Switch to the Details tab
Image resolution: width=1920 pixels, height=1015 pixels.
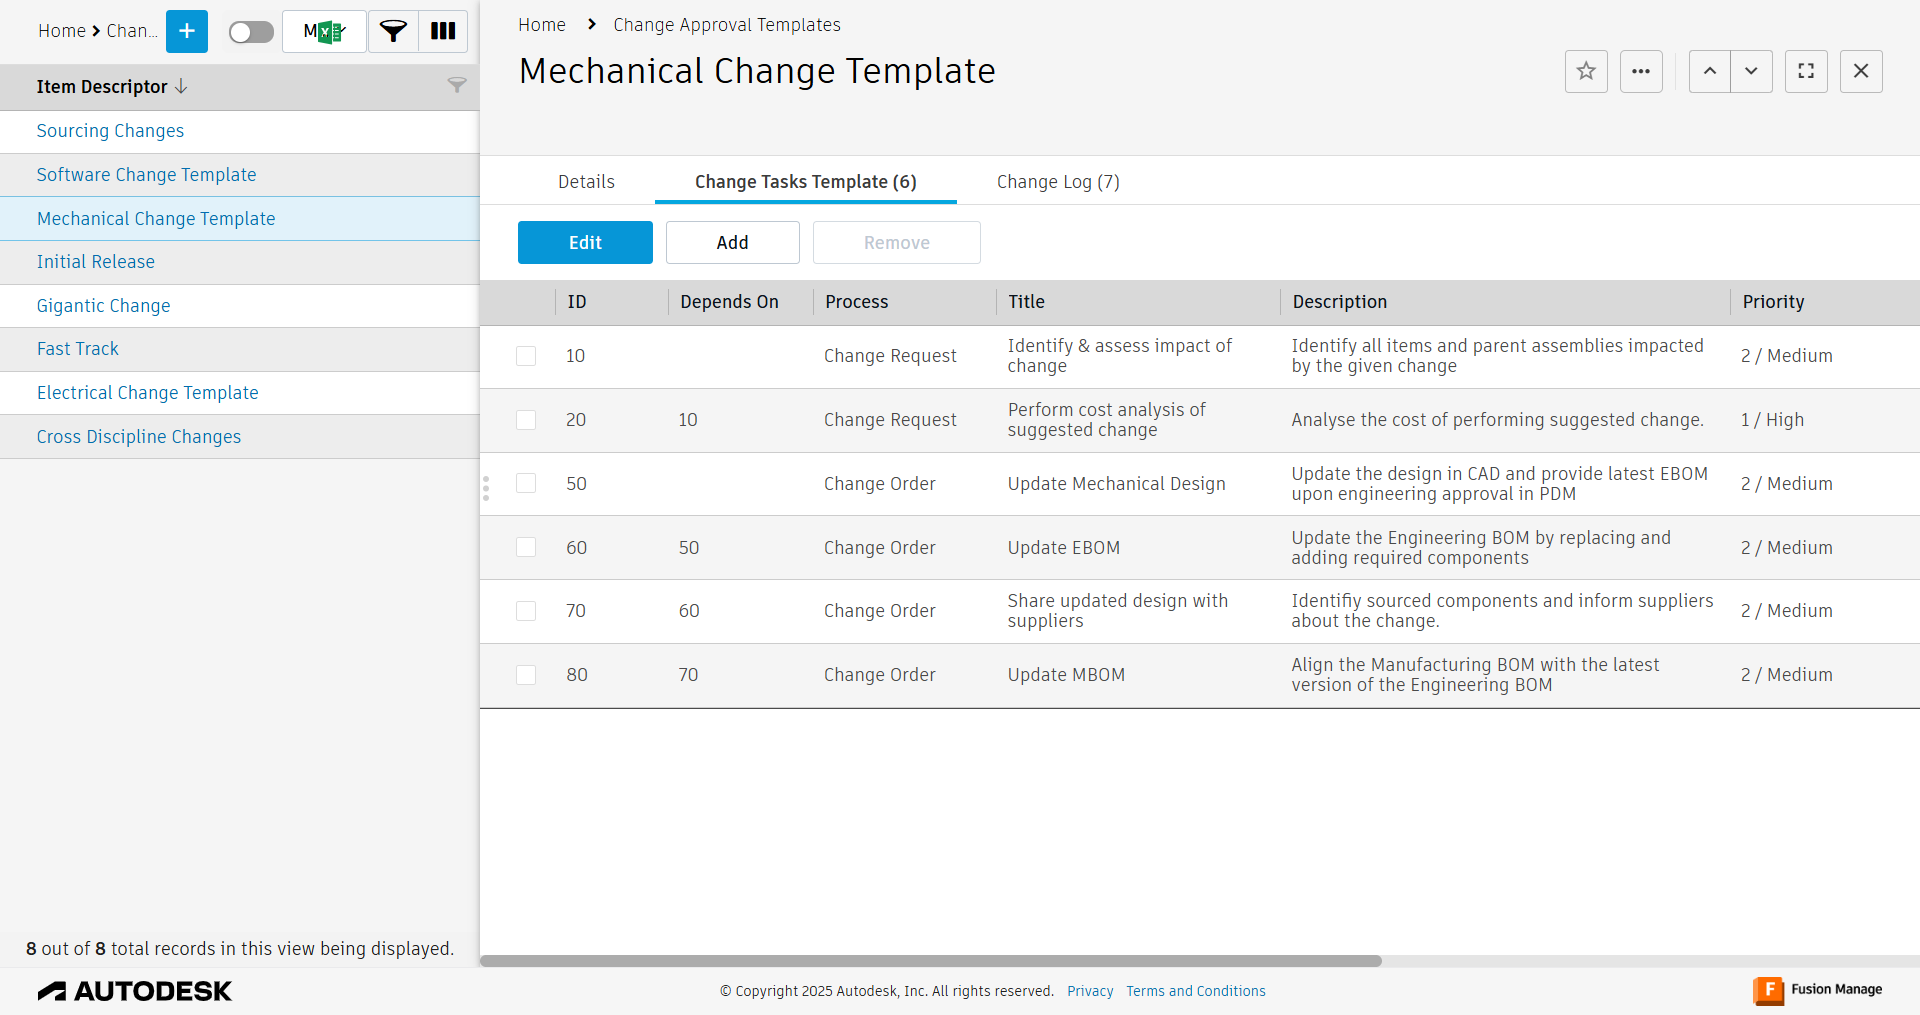point(586,182)
